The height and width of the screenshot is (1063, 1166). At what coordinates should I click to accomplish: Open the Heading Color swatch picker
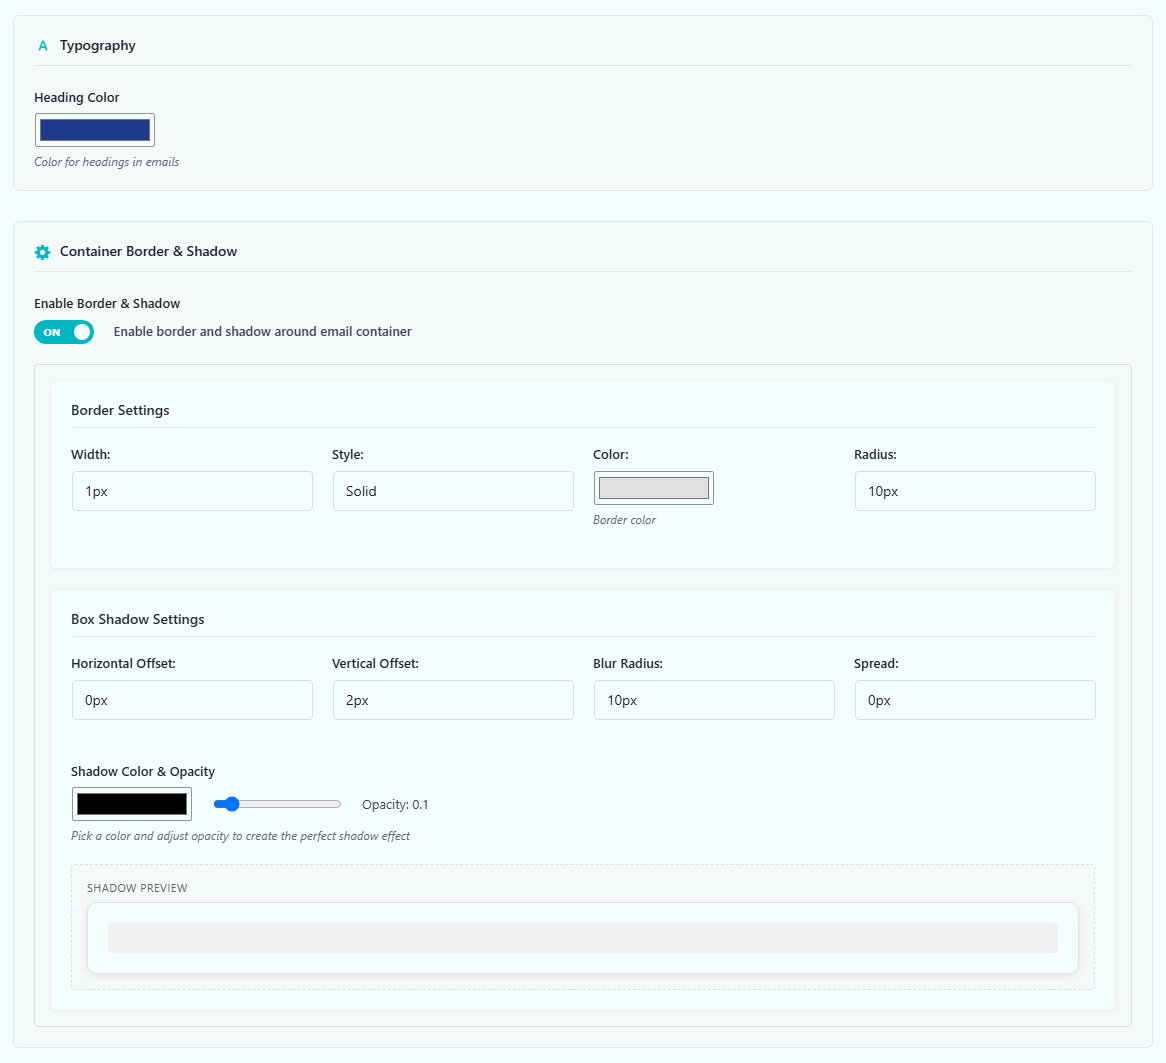click(x=94, y=130)
